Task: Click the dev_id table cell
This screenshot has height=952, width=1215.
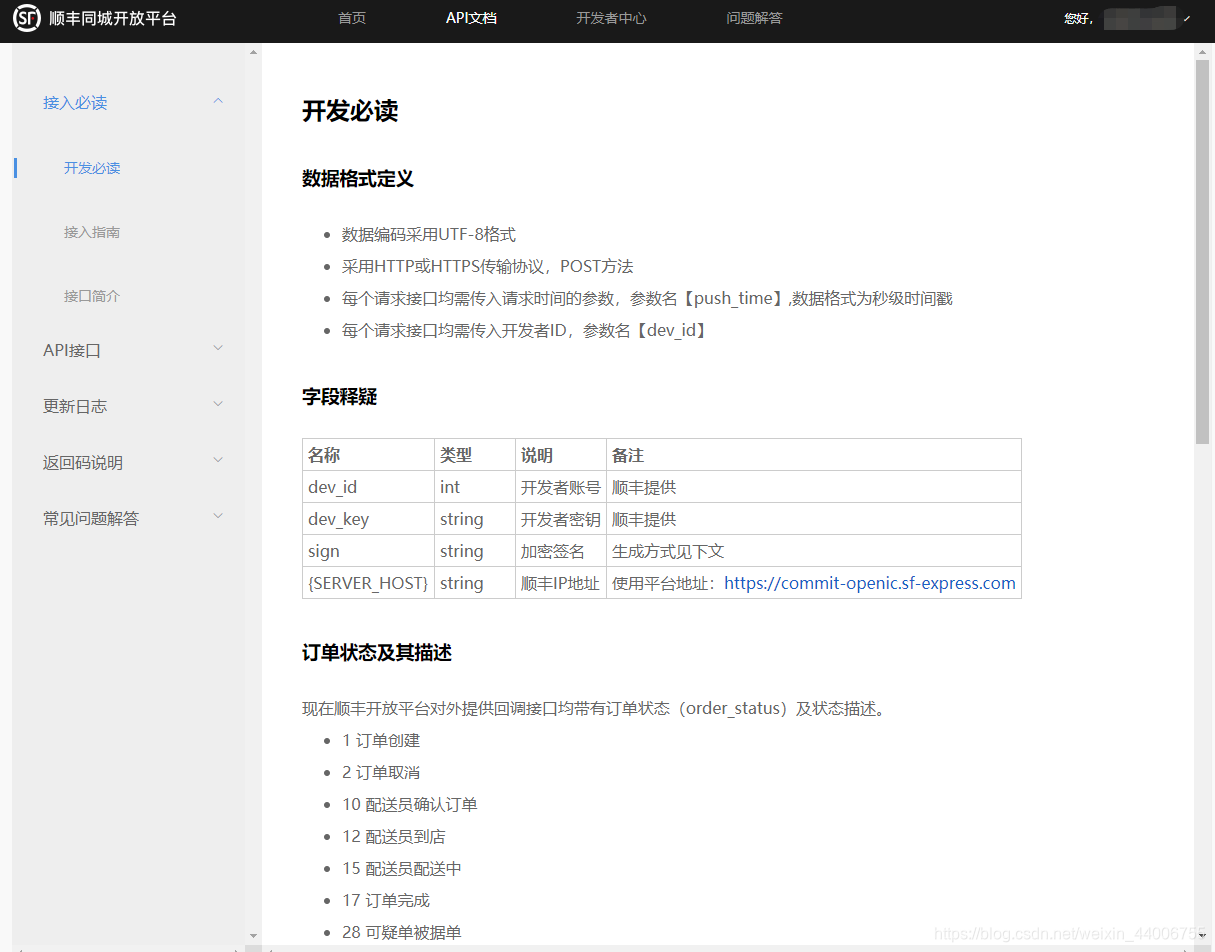Action: pos(368,487)
